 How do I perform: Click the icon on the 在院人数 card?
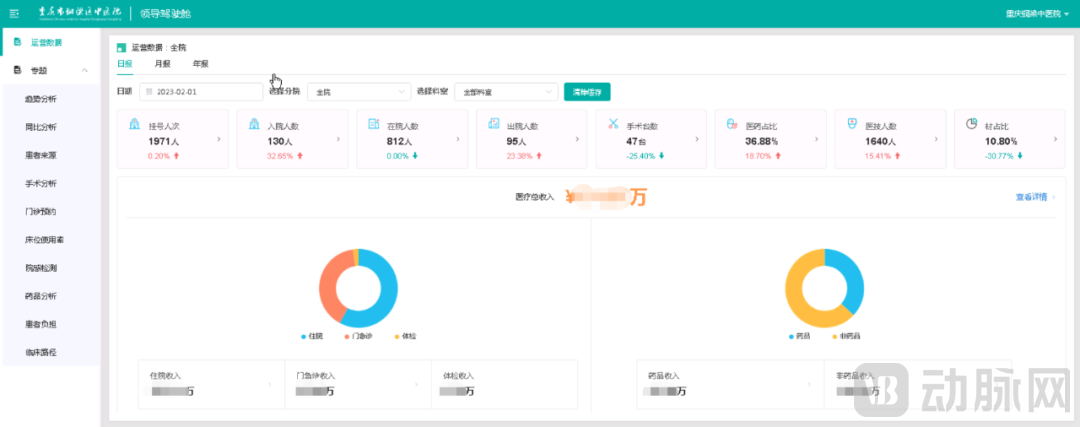pyautogui.click(x=374, y=124)
